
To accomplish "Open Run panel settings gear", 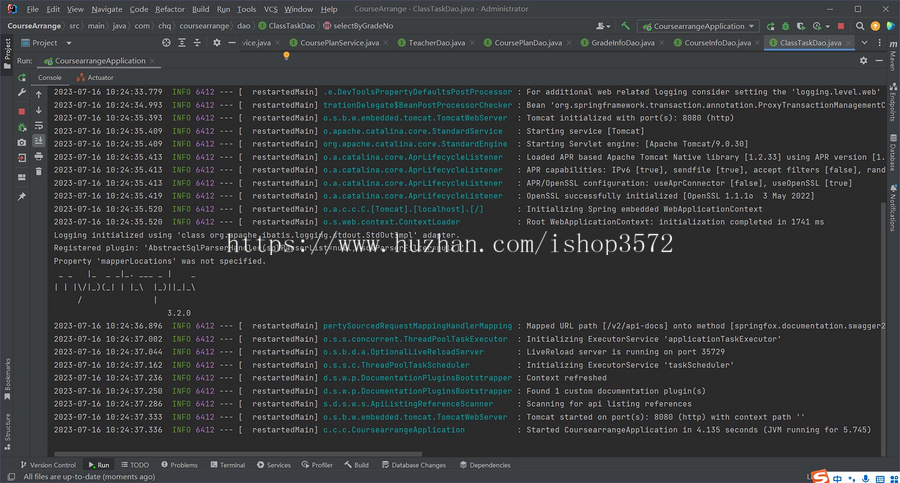I will (x=863, y=60).
